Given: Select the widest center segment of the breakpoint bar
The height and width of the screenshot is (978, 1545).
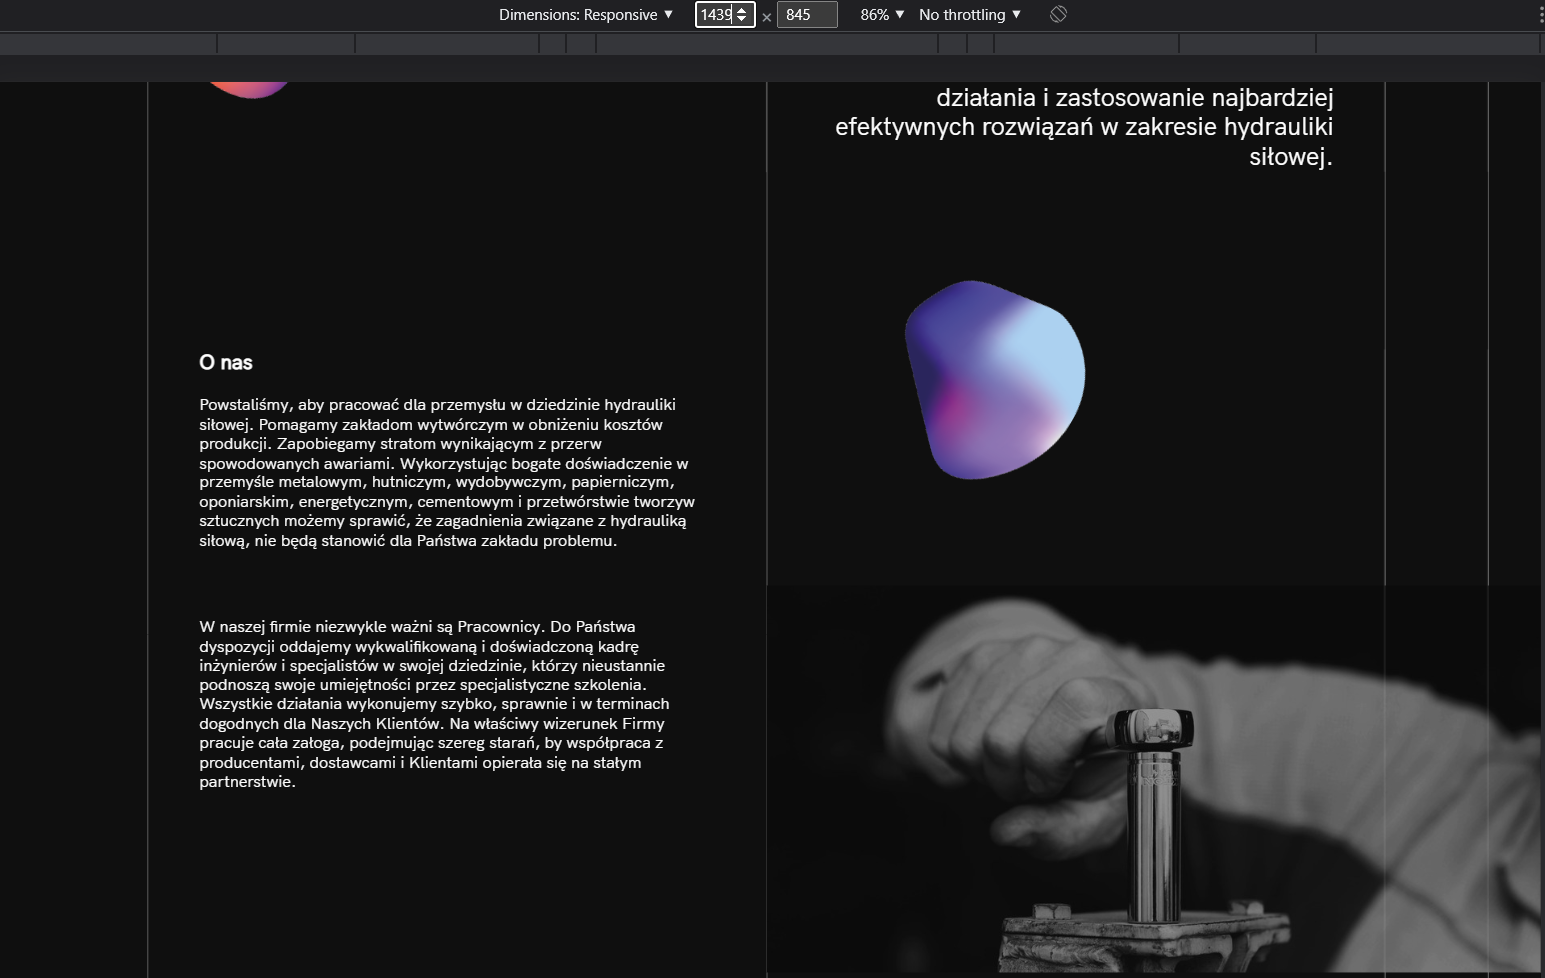Looking at the screenshot, I should click(766, 44).
